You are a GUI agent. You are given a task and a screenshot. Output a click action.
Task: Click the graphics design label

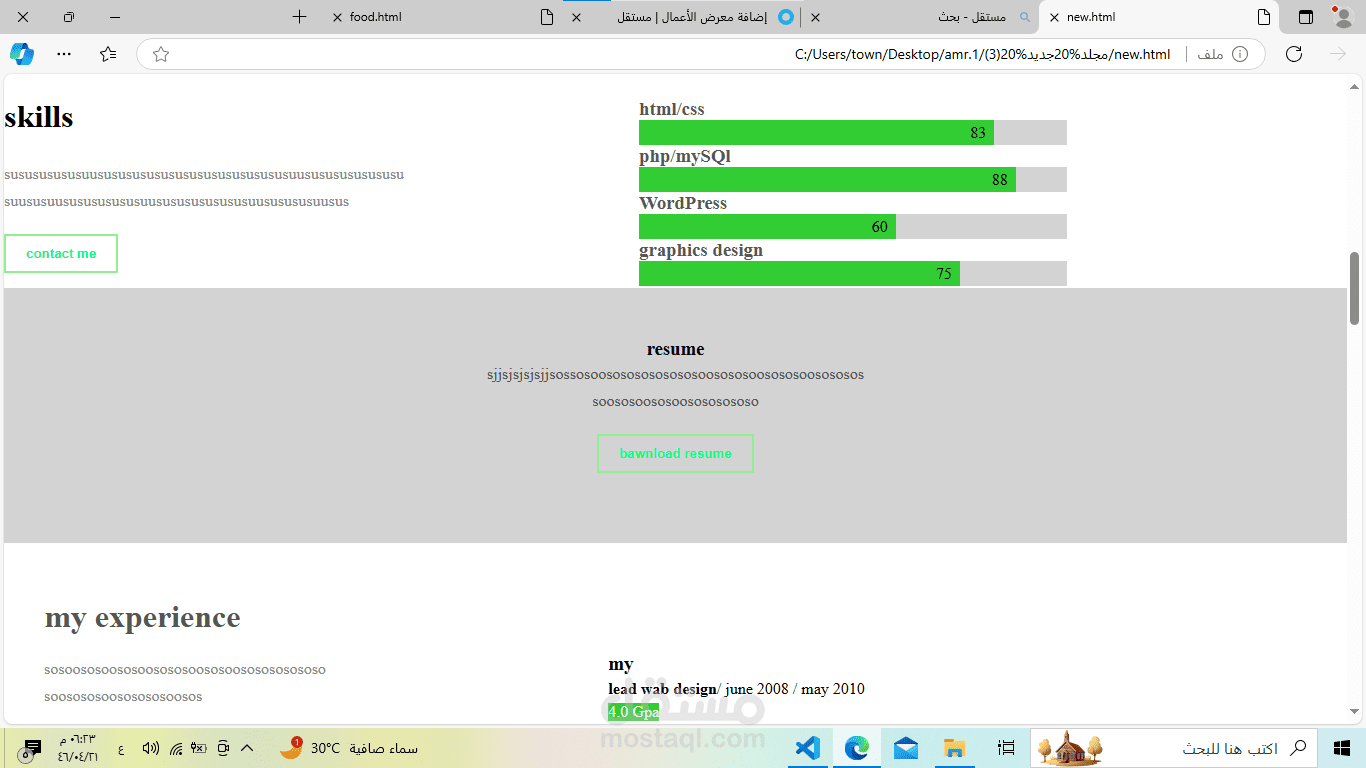tap(701, 250)
